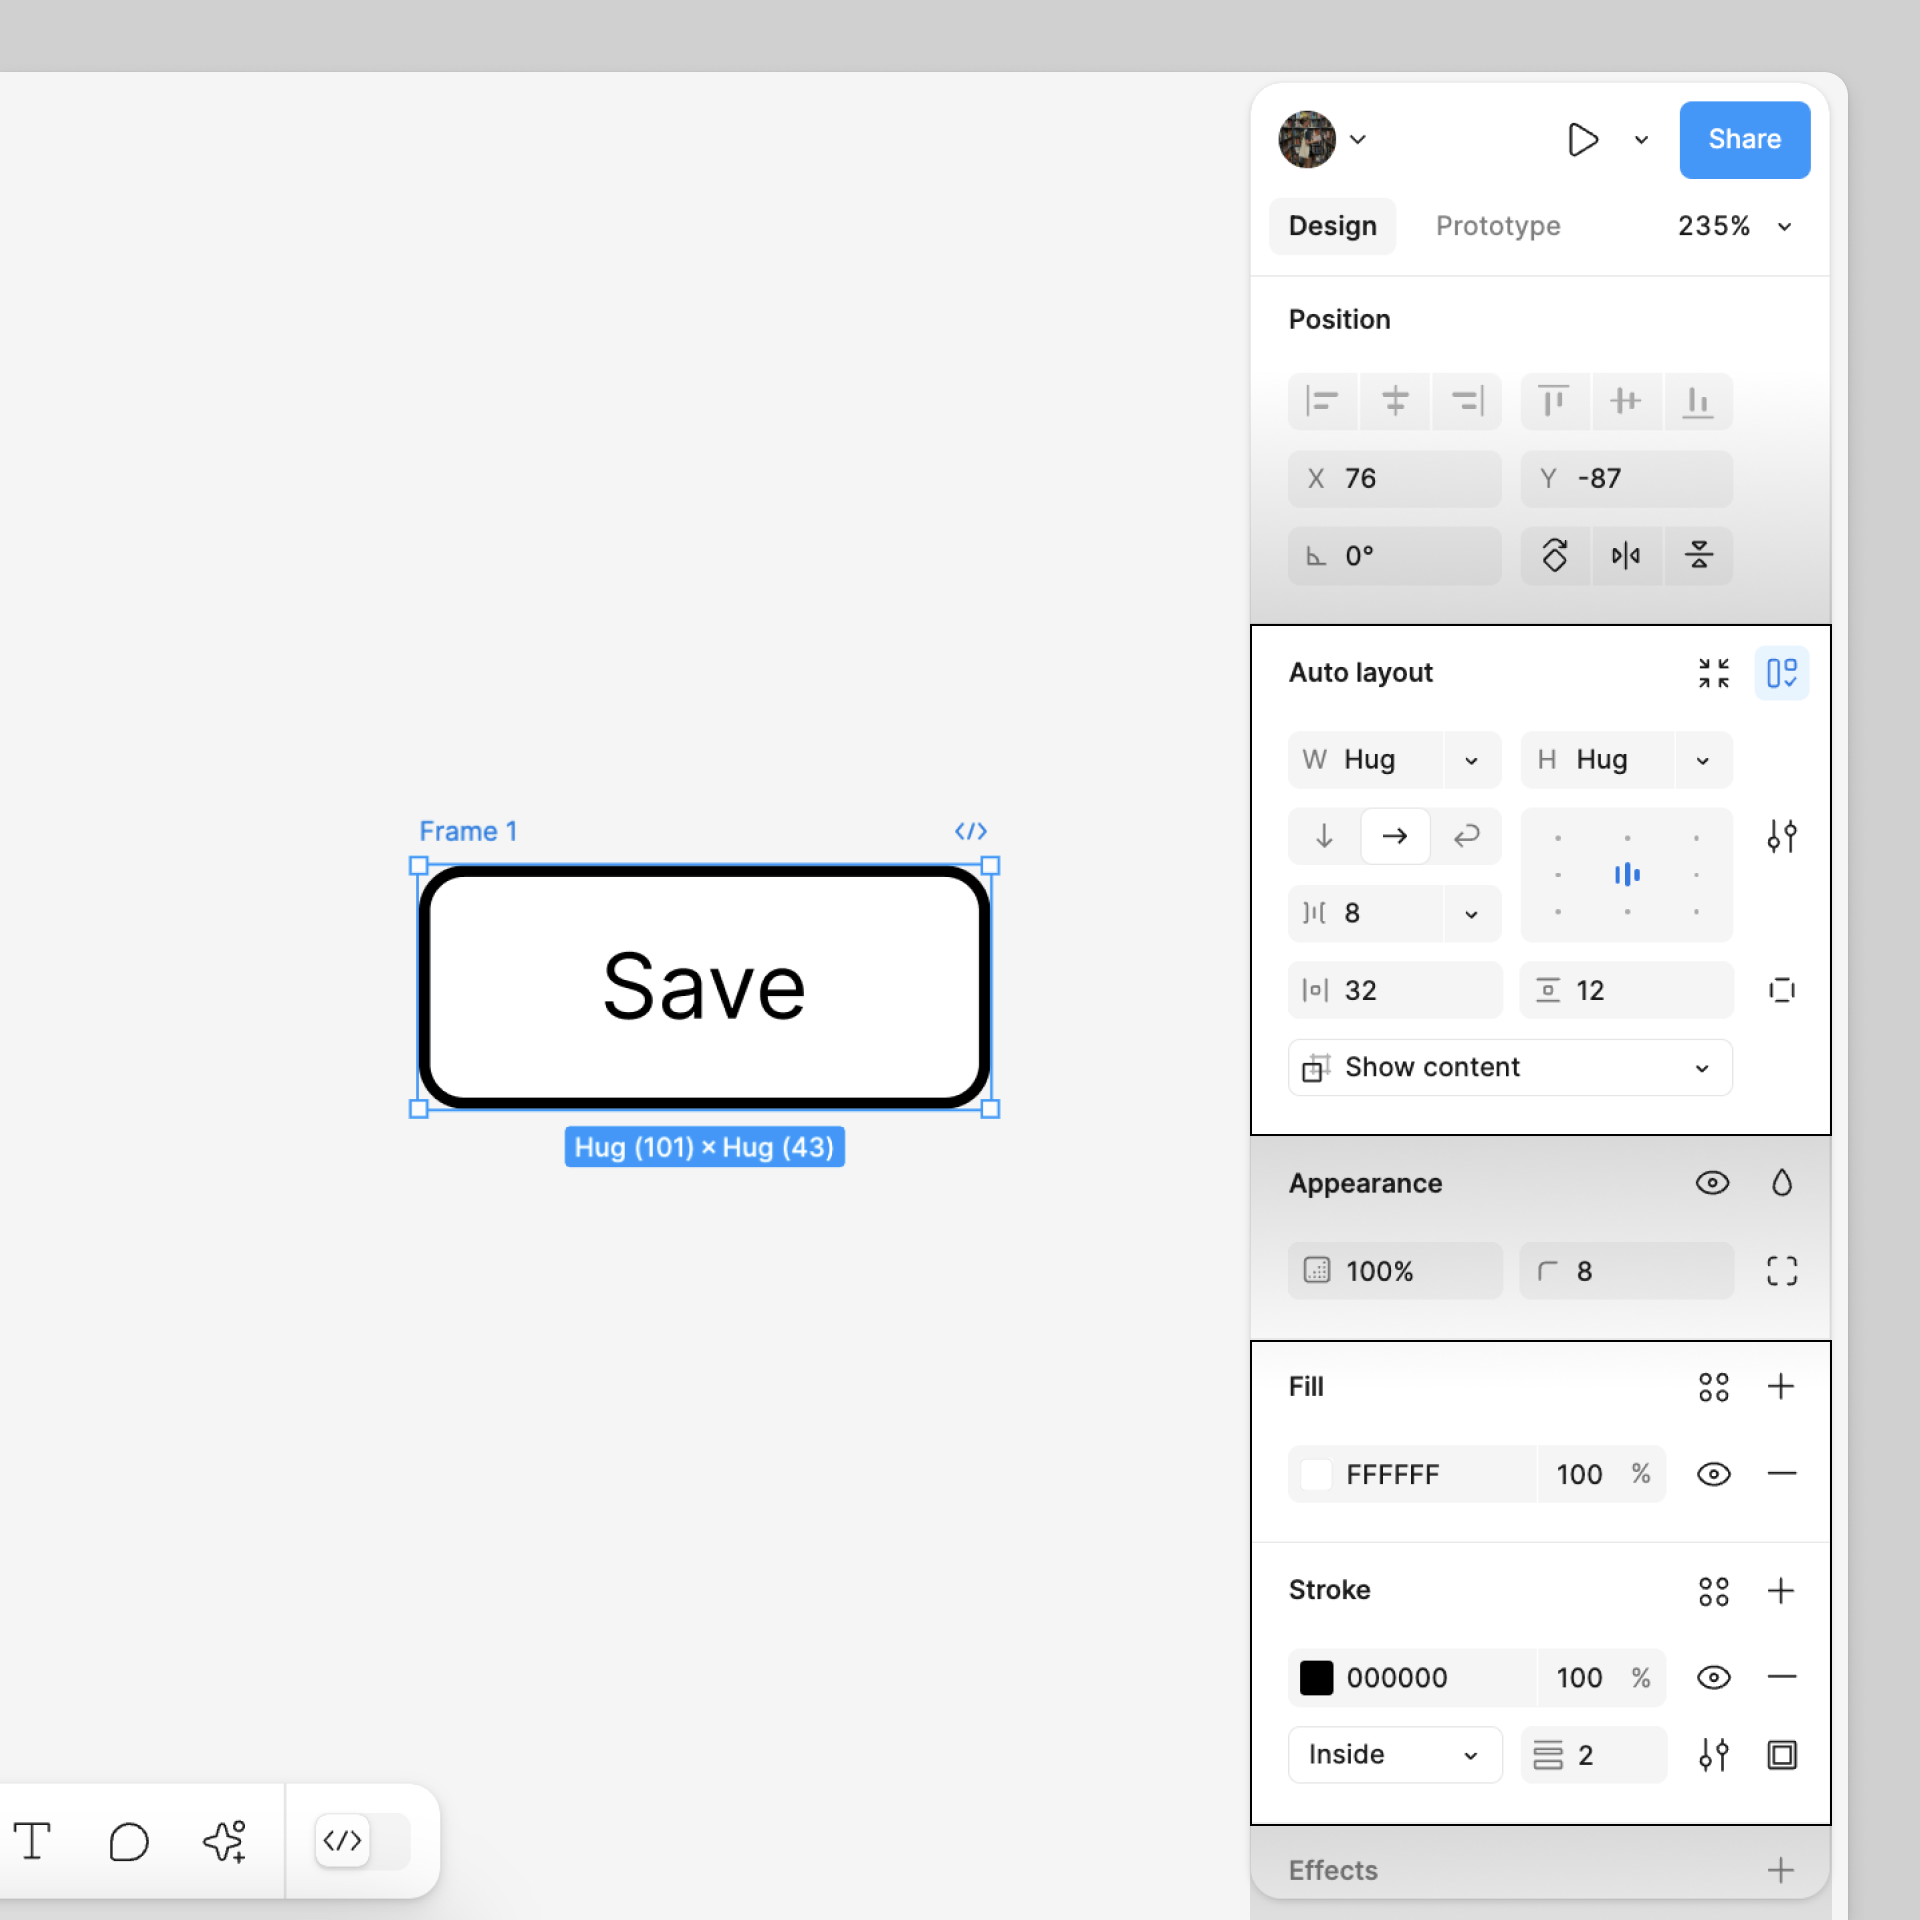Select the clip content toggle icon

[x=1783, y=990]
